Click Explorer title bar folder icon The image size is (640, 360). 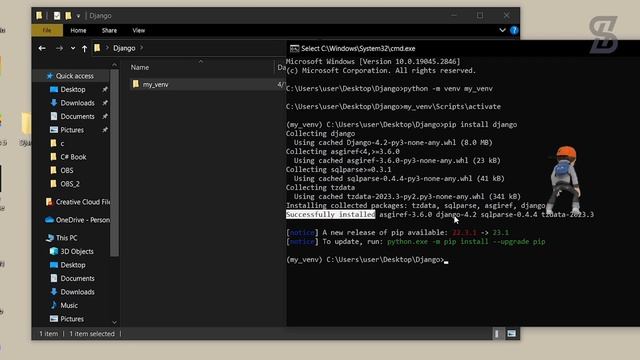point(39,16)
